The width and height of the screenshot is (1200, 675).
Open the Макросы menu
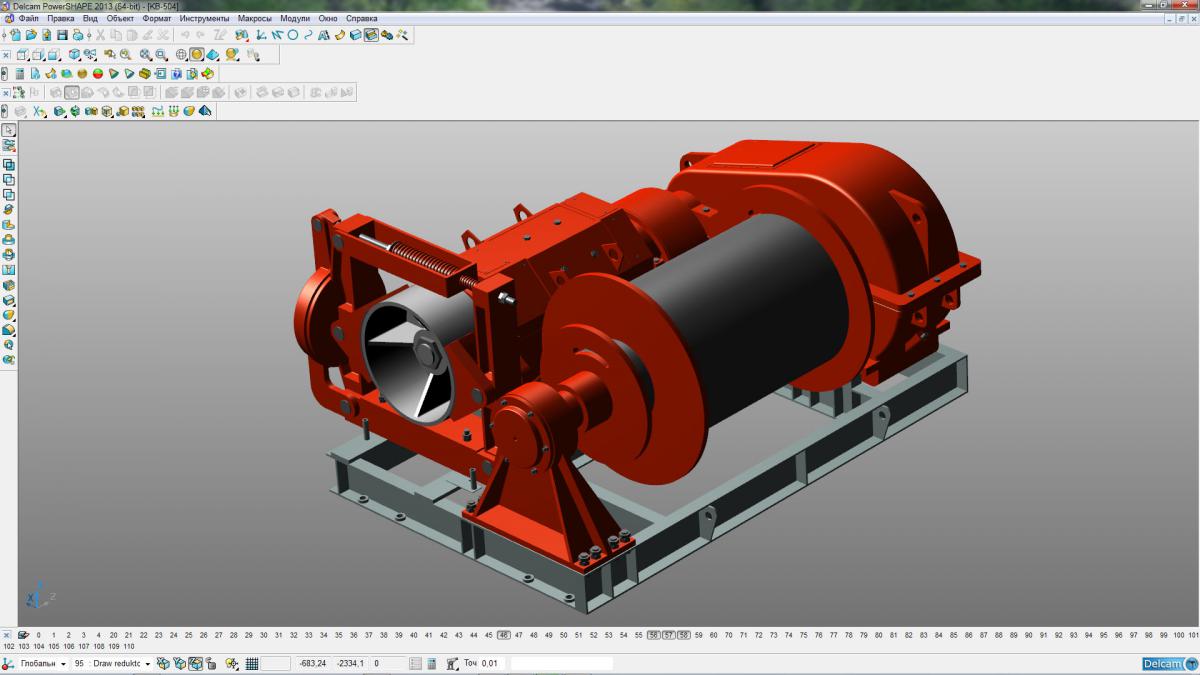pyautogui.click(x=255, y=18)
